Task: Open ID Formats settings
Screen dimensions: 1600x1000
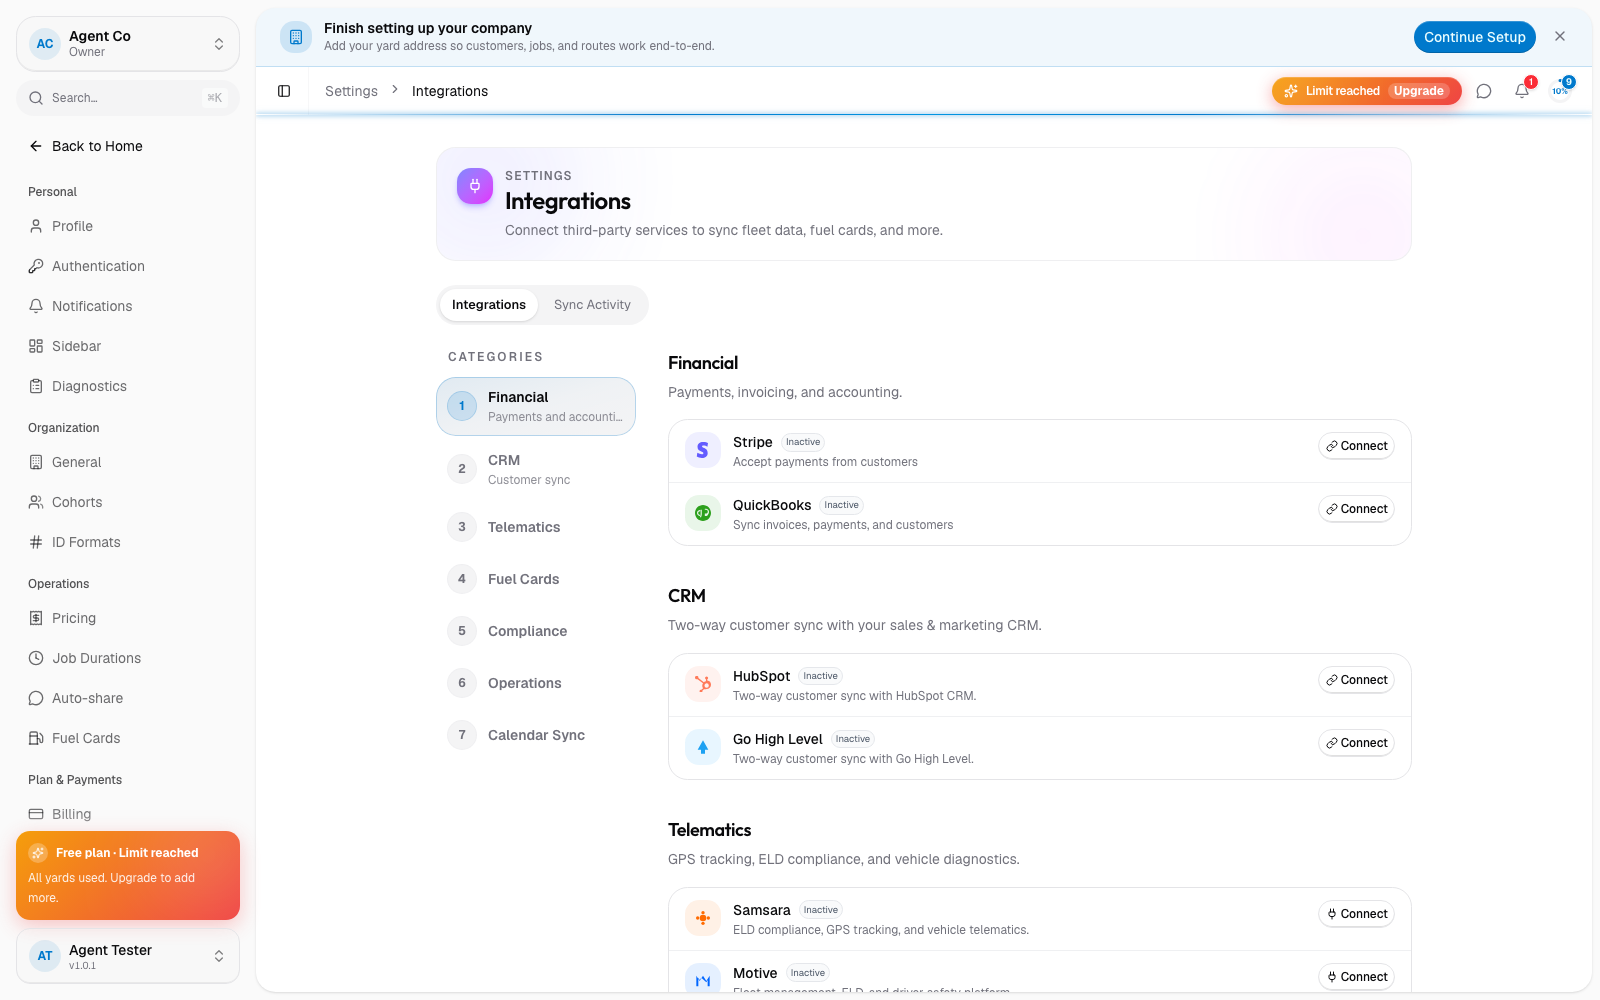Action: coord(128,542)
